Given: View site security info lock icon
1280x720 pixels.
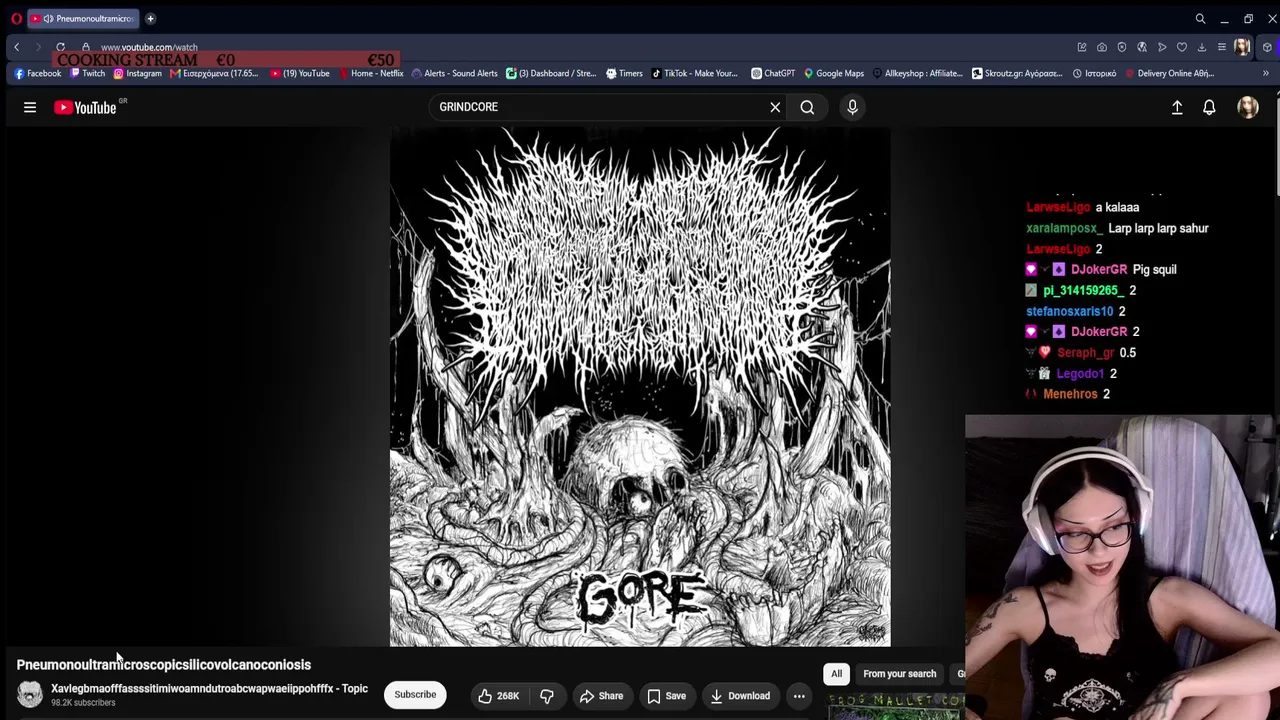Looking at the screenshot, I should click(86, 47).
